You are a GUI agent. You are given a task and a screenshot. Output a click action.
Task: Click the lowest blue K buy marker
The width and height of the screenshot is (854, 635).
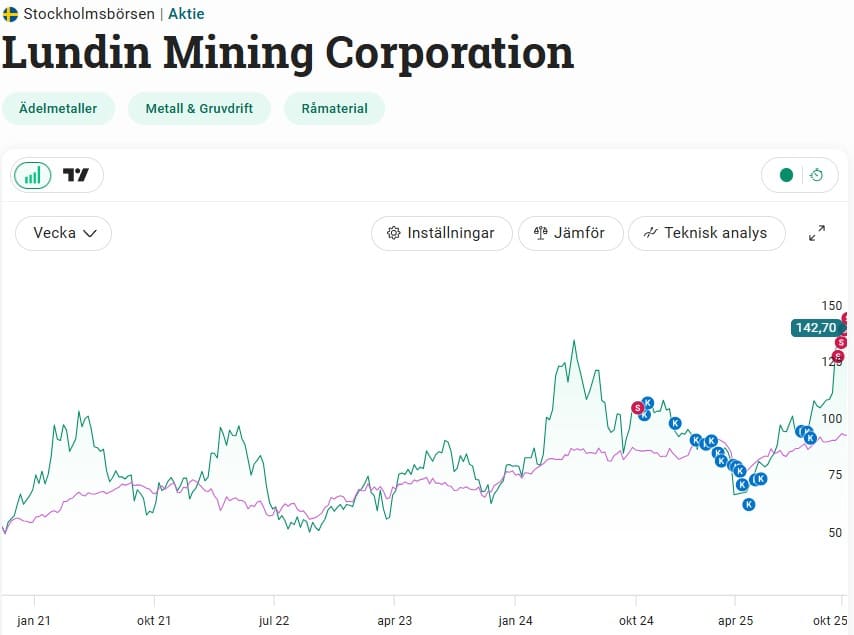748,504
